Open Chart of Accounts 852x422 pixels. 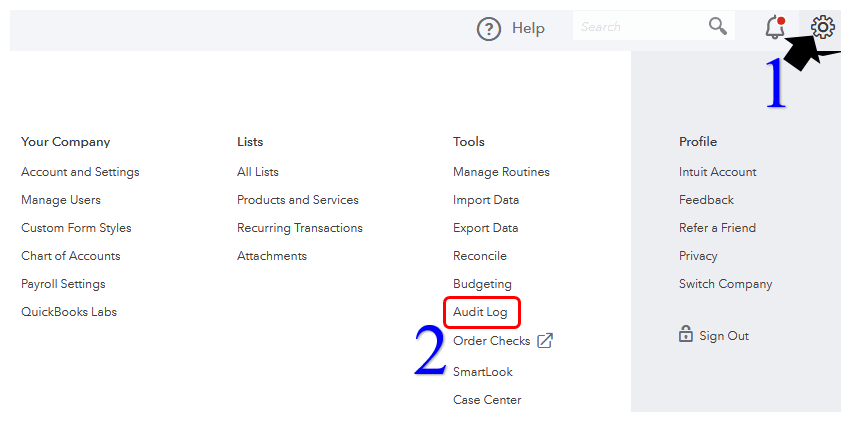(x=70, y=256)
